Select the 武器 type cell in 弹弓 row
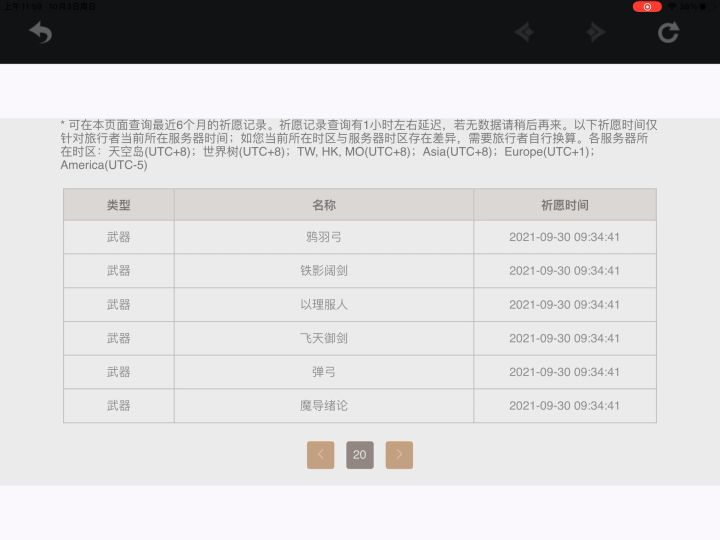 pos(118,372)
